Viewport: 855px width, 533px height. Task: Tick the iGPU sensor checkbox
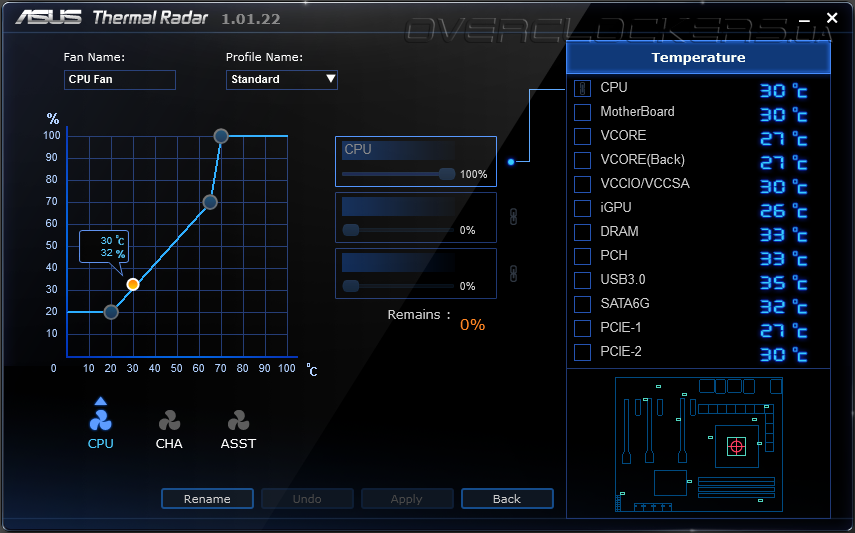pyautogui.click(x=582, y=208)
